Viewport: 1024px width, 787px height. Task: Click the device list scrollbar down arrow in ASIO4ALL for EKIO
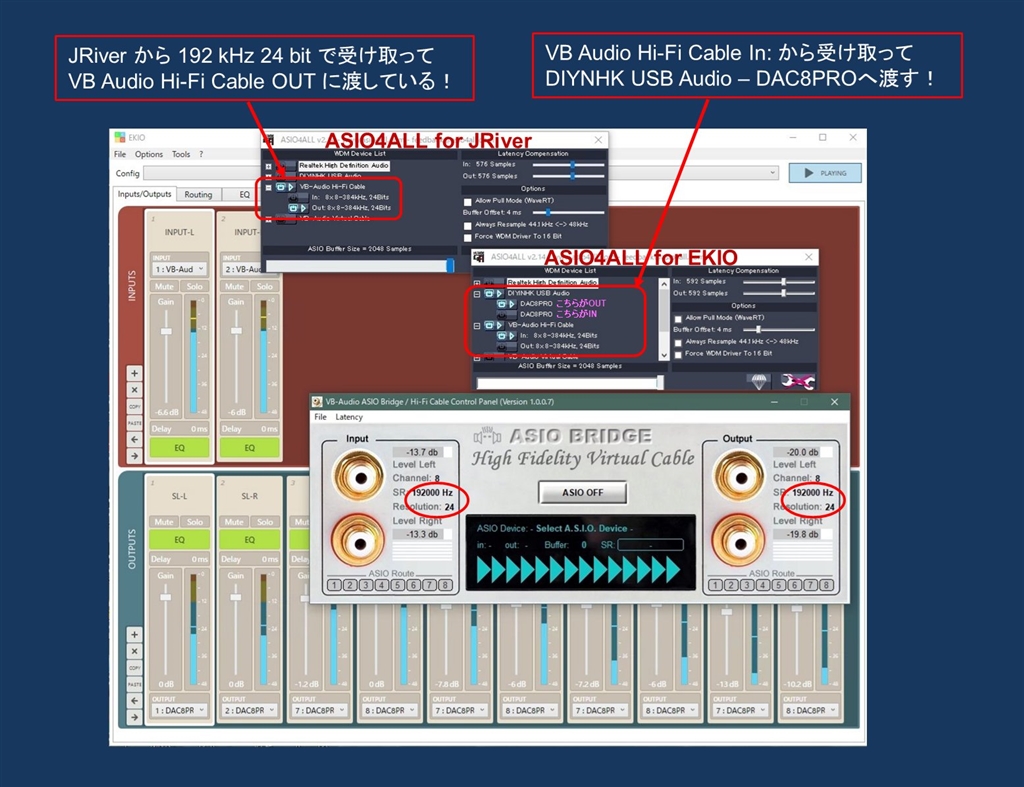point(664,356)
